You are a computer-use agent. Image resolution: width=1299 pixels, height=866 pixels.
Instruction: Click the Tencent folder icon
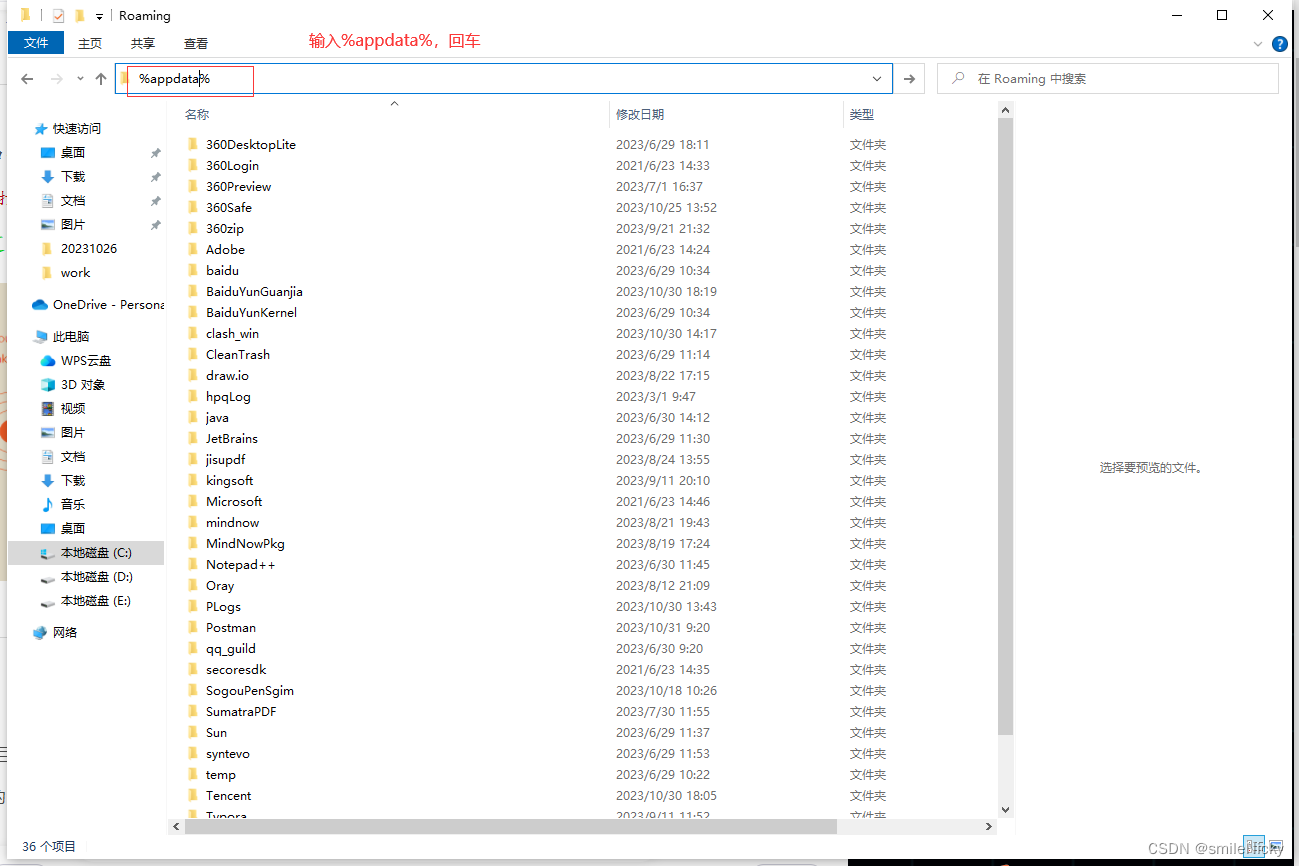(x=194, y=796)
